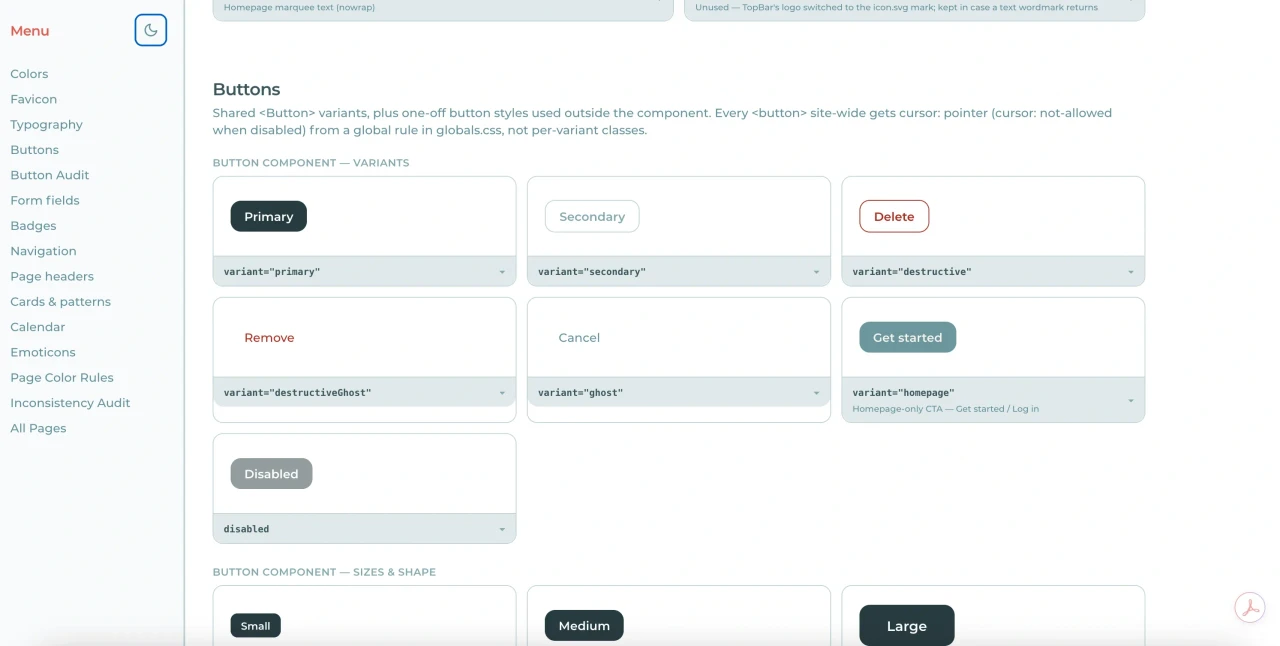Open Inconsistency Audit in sidebar

[70, 403]
